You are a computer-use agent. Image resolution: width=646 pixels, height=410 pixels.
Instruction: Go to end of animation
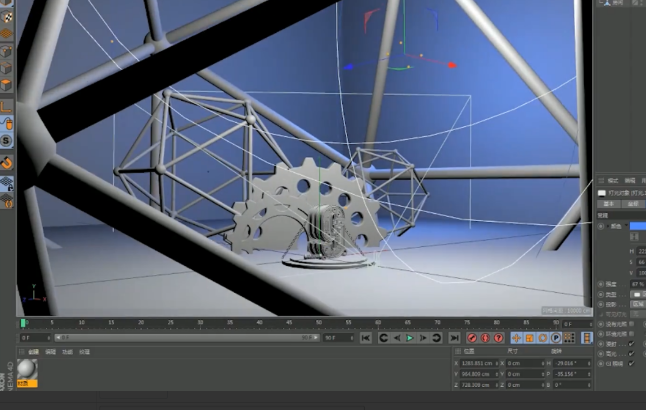tap(454, 338)
